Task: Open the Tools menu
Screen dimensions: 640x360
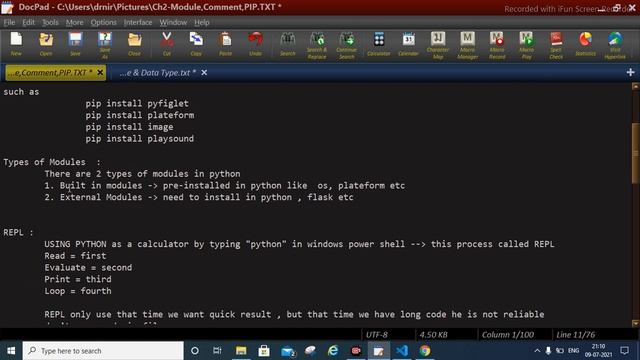Action: pos(50,22)
